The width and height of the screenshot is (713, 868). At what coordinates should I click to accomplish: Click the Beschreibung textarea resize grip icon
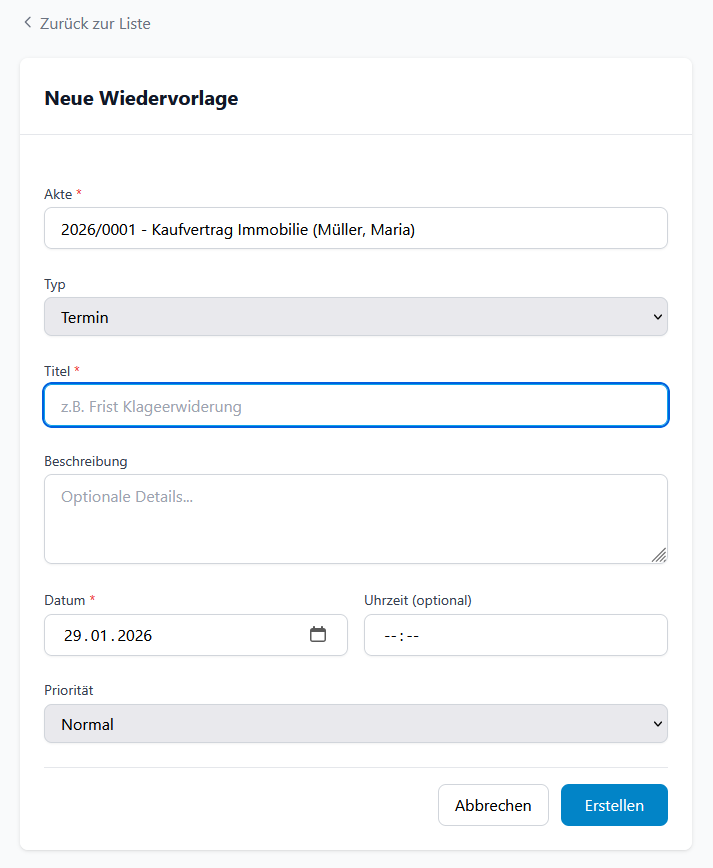tap(661, 556)
